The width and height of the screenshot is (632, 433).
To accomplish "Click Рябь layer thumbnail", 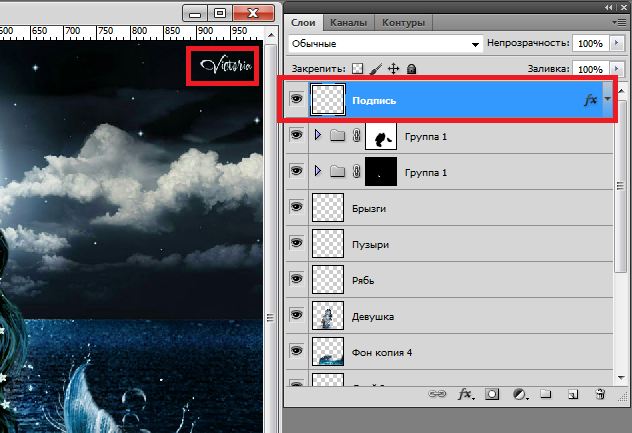I will tap(328, 279).
